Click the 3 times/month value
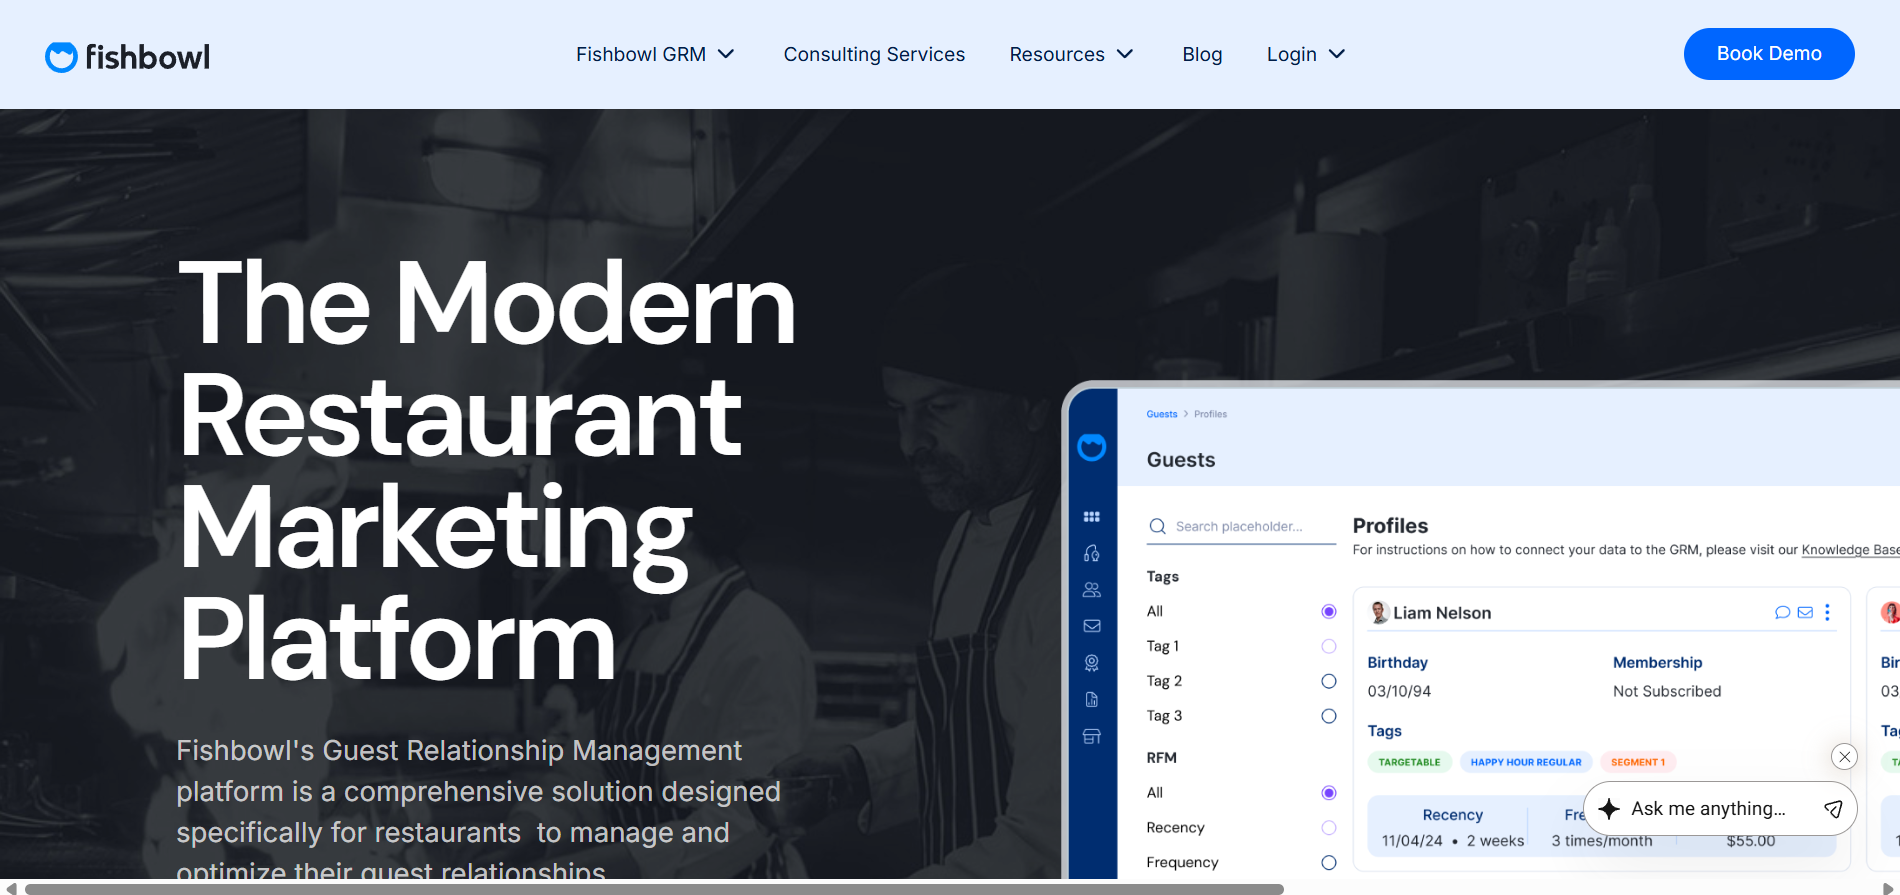 pos(1602,841)
